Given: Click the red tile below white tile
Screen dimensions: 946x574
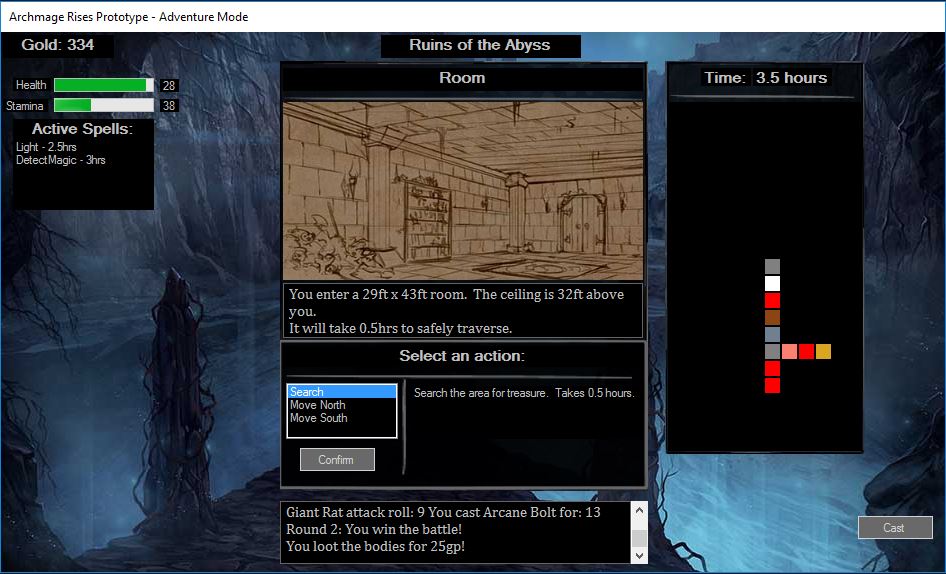Looking at the screenshot, I should tap(772, 300).
